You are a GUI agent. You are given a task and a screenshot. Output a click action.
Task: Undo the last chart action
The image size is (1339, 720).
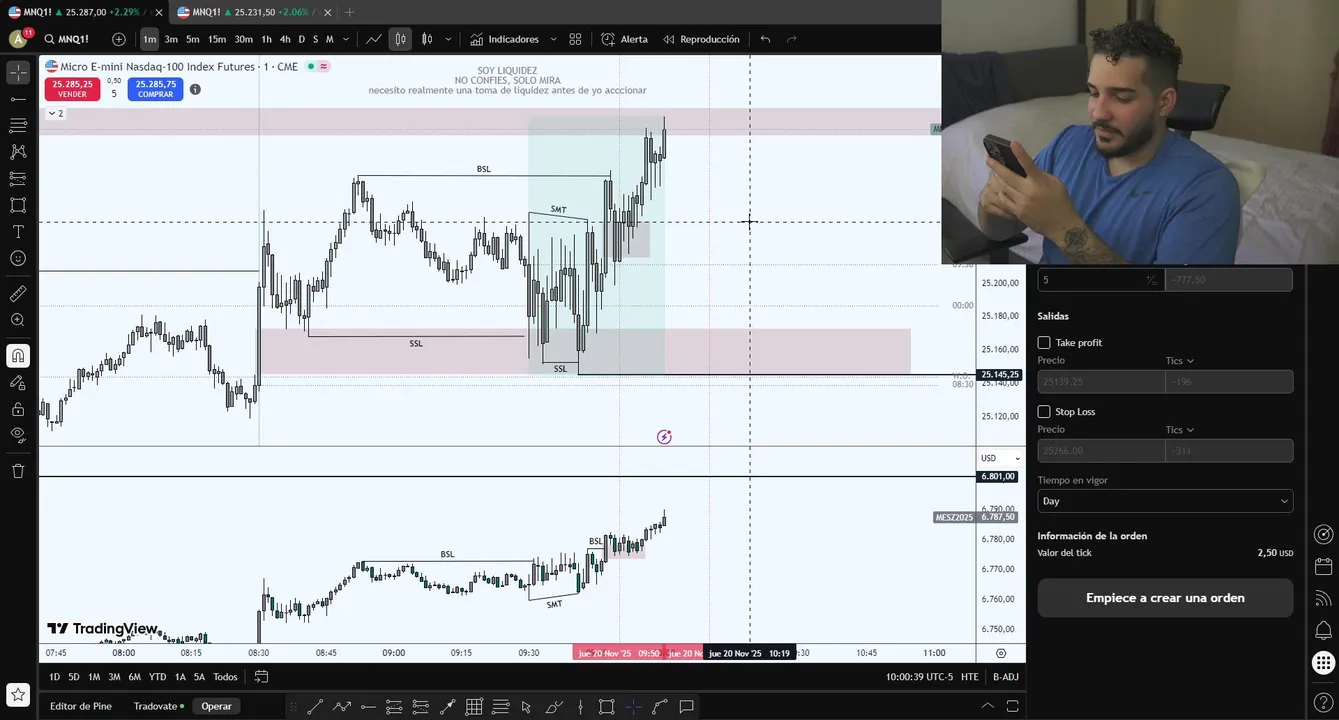(765, 39)
